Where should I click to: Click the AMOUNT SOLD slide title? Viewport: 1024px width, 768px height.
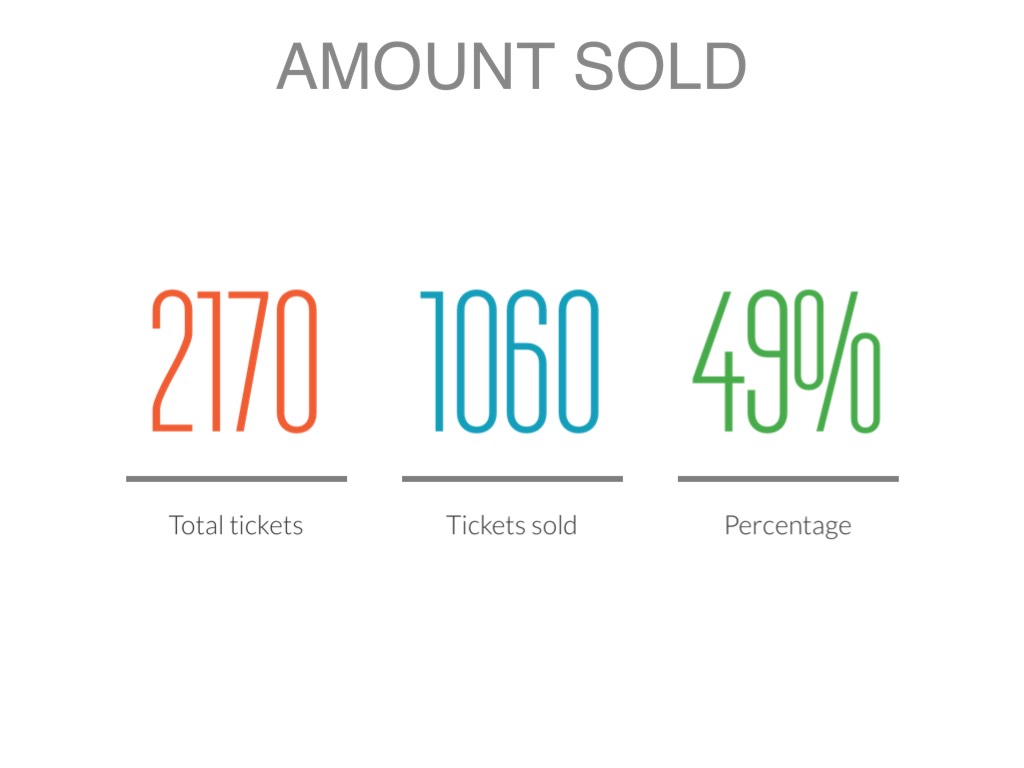click(x=511, y=67)
